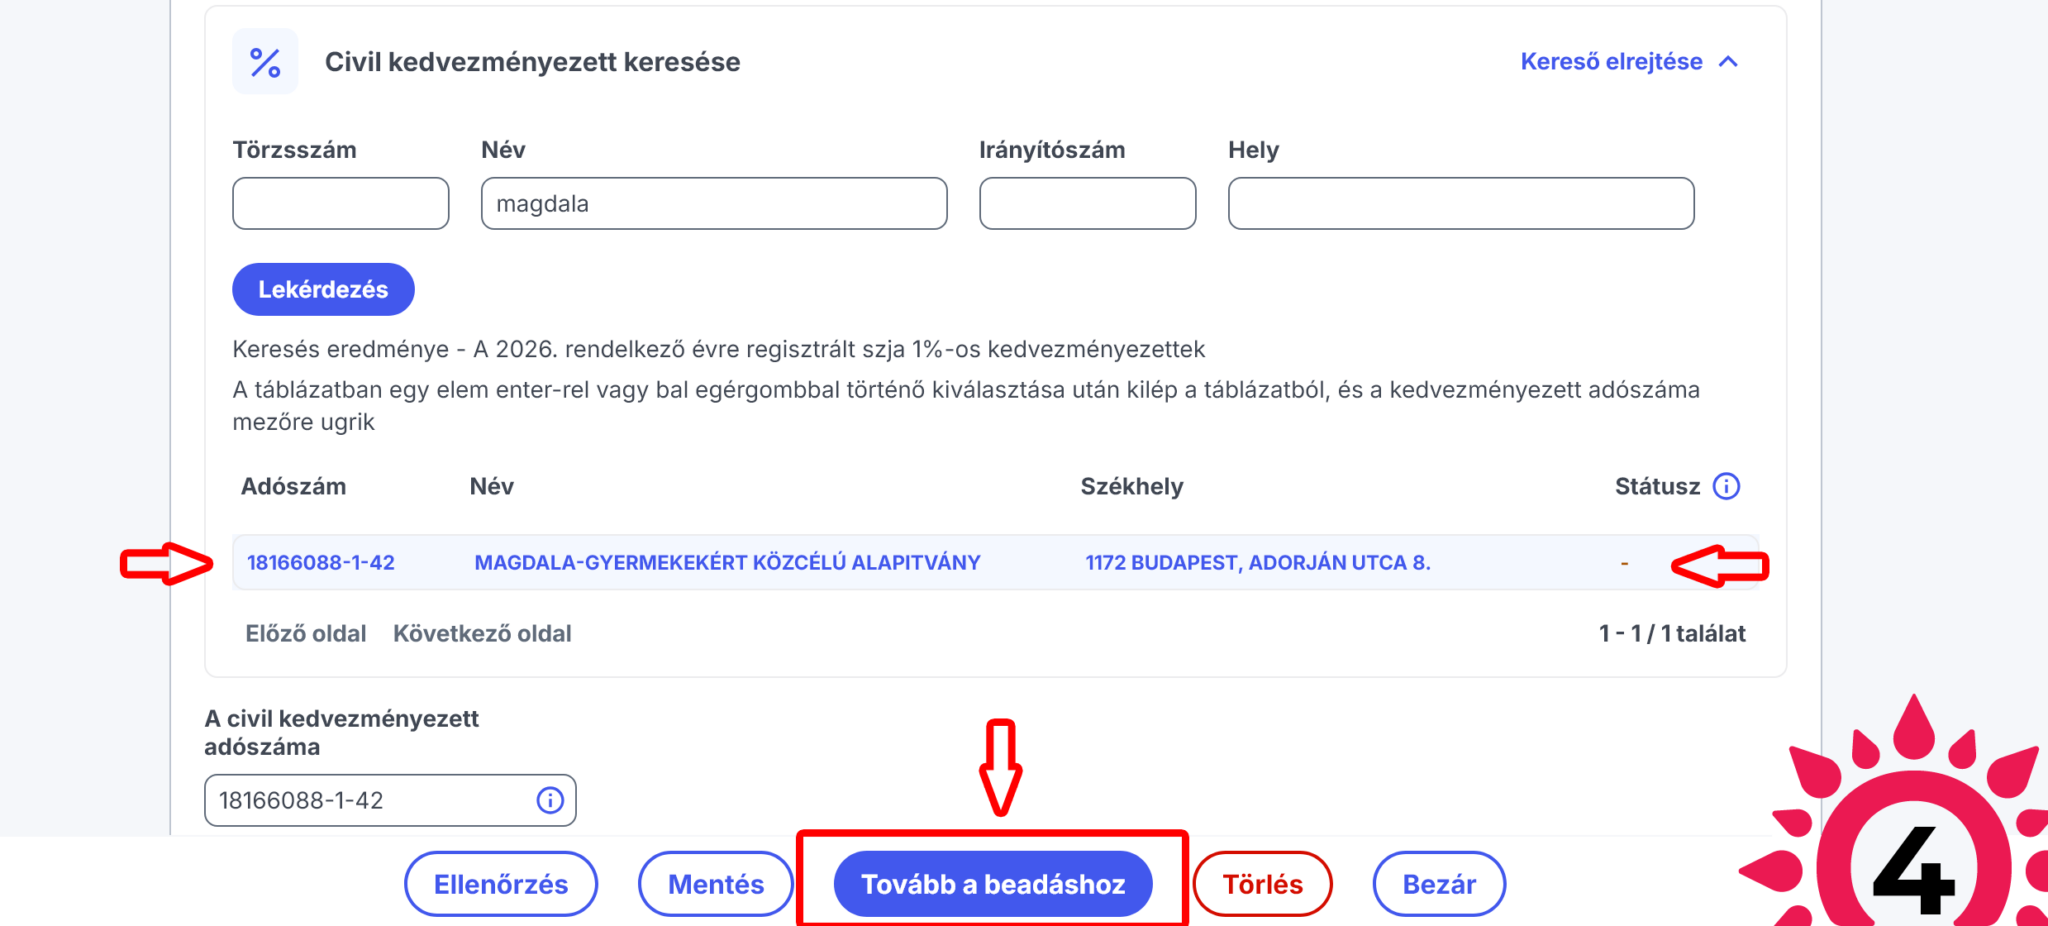Click the Irányítószám input box
2048x926 pixels.
[x=1087, y=203]
